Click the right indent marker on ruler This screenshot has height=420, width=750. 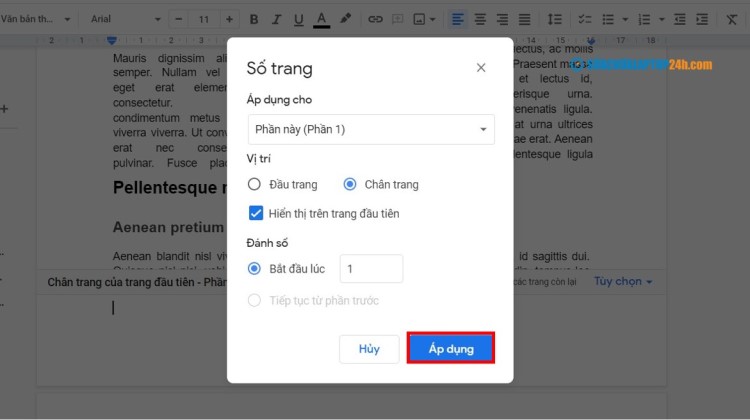pyautogui.click(x=591, y=40)
